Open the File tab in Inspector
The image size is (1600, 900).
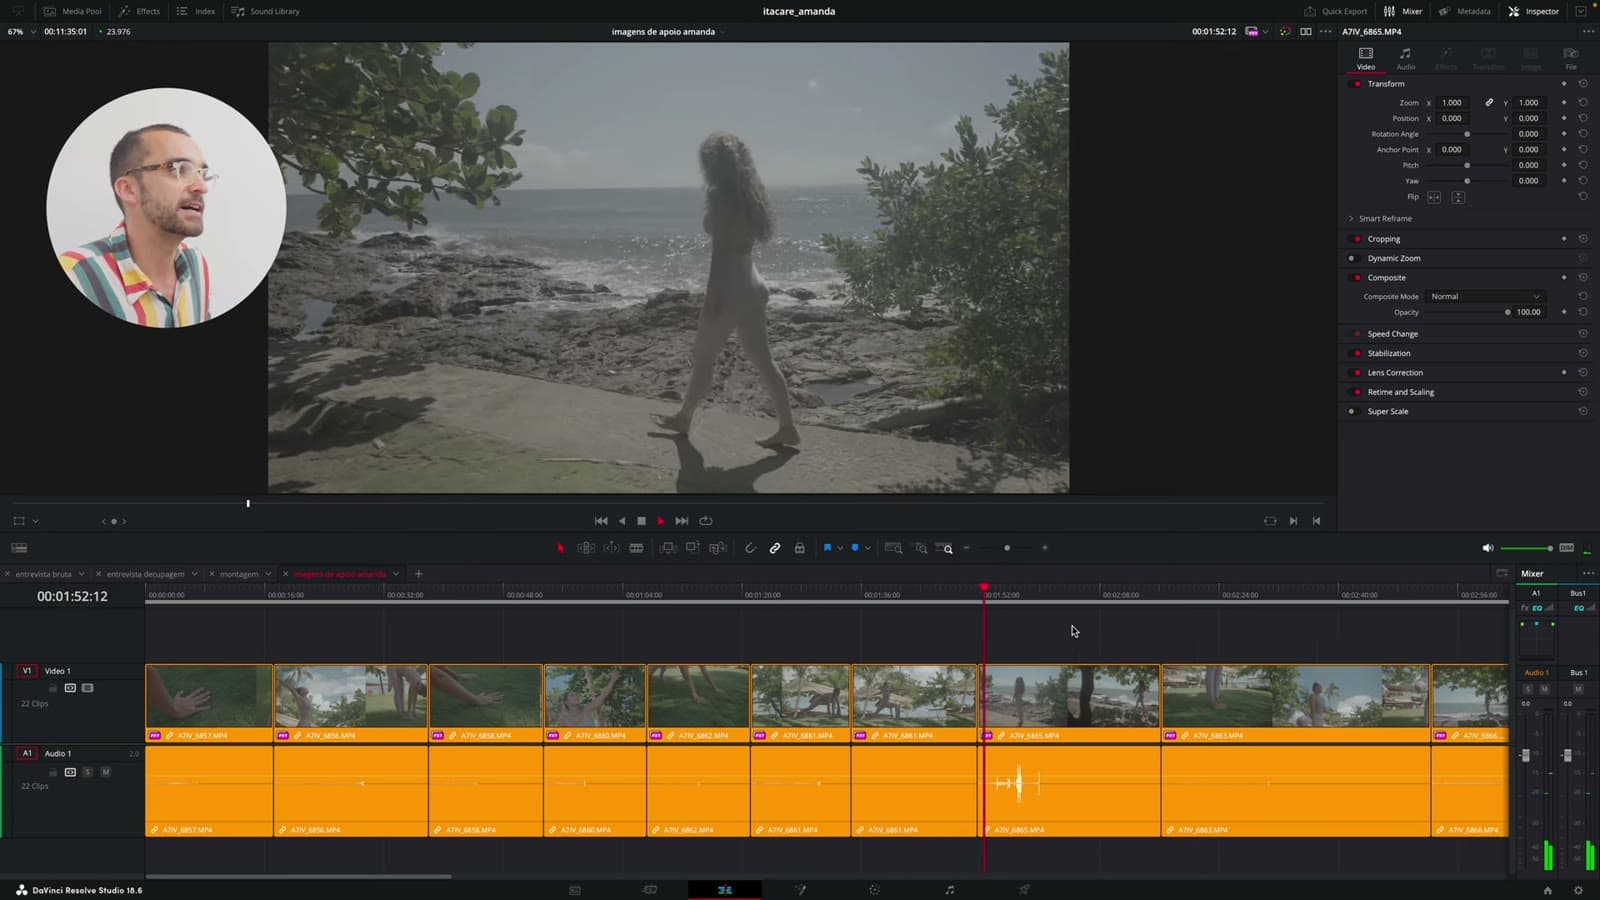1571,58
